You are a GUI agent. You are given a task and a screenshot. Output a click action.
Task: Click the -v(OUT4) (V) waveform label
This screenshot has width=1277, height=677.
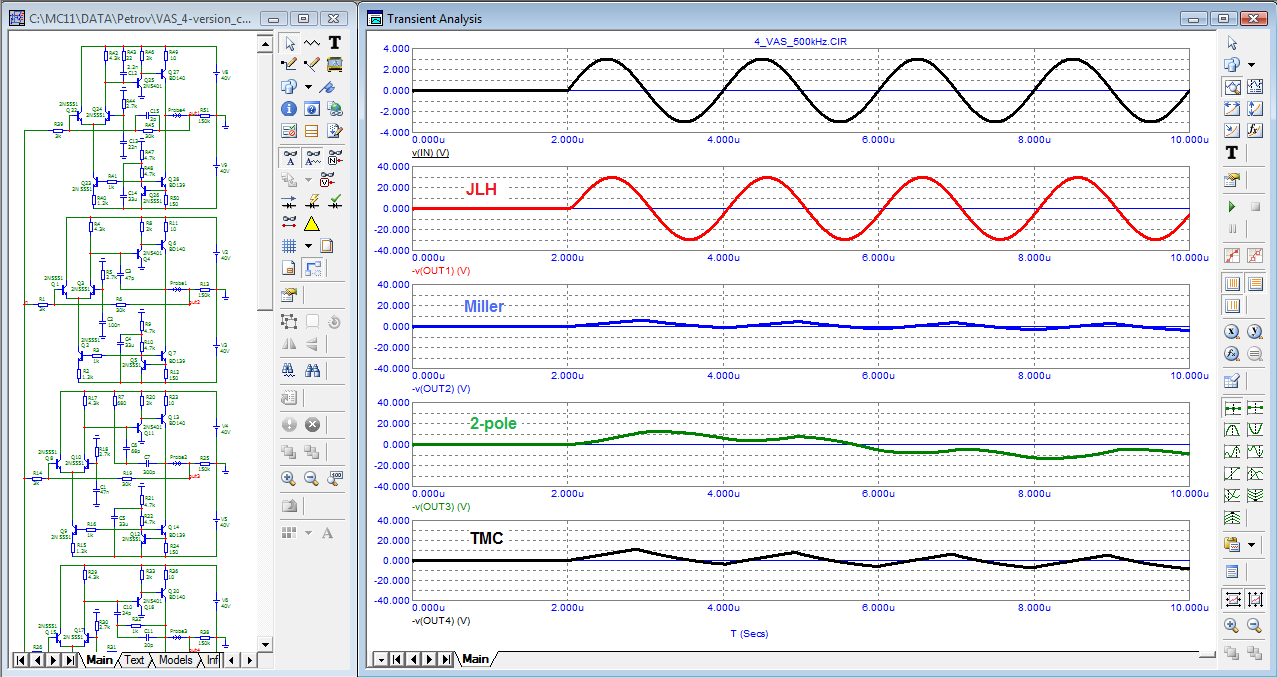point(440,620)
